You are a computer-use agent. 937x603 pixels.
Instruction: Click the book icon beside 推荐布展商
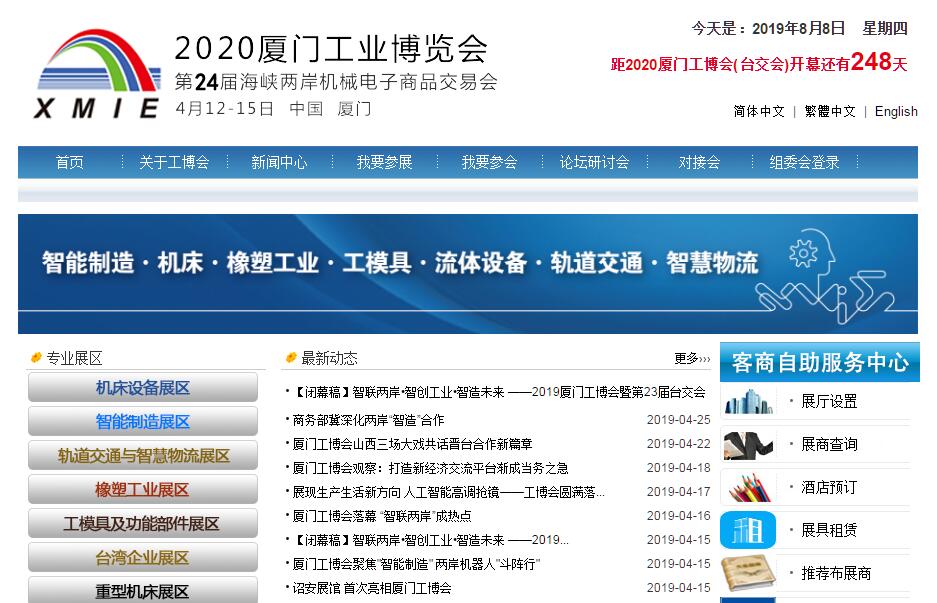click(748, 572)
